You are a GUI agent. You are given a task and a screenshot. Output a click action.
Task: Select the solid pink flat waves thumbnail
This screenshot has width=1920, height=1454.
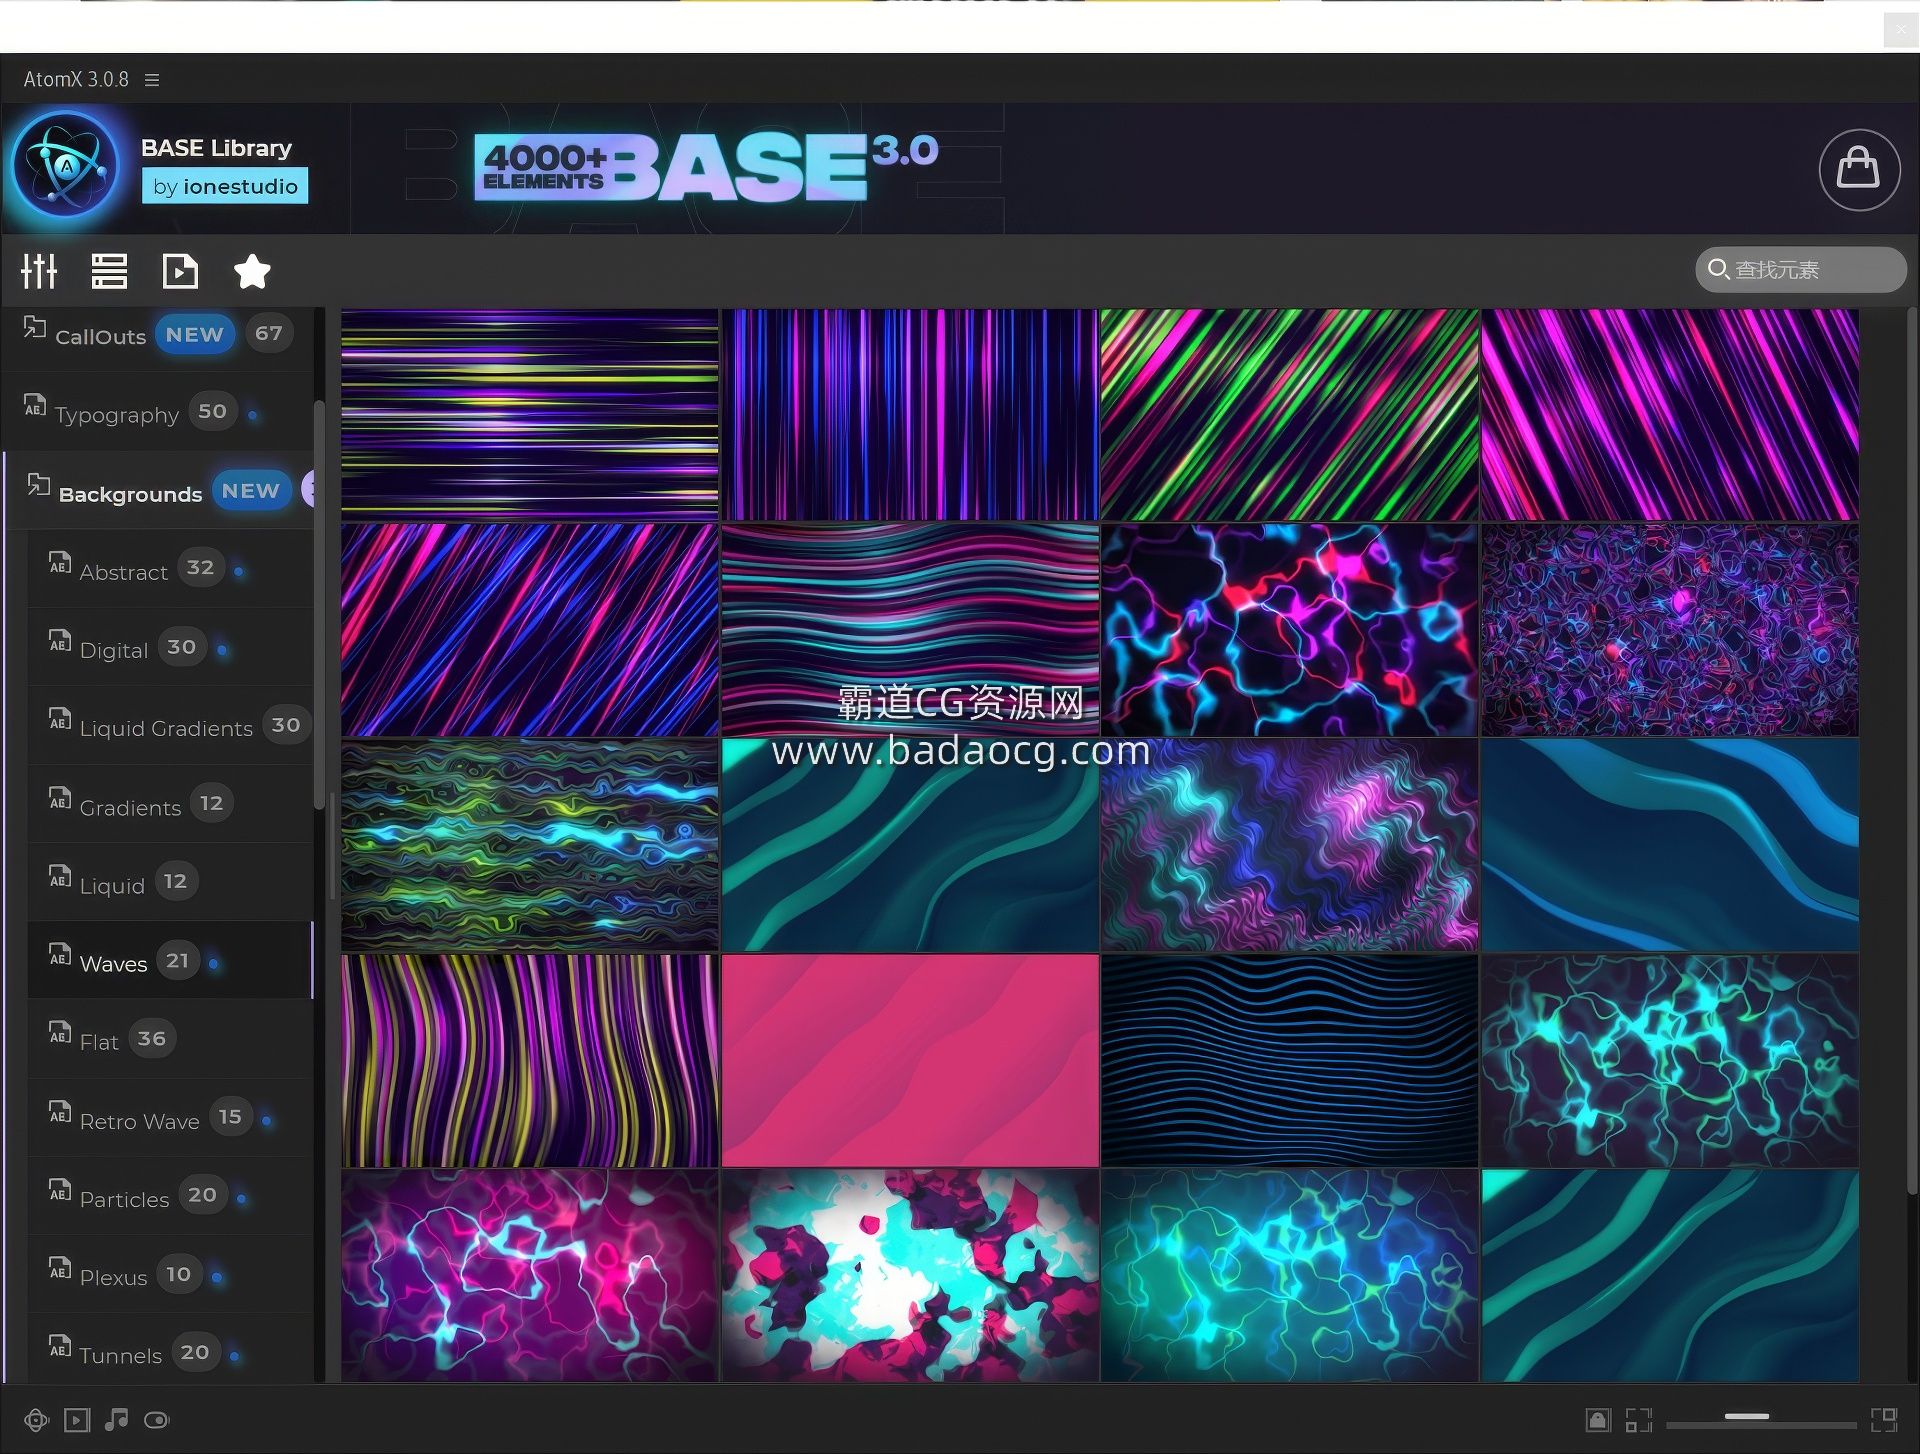[x=910, y=1061]
